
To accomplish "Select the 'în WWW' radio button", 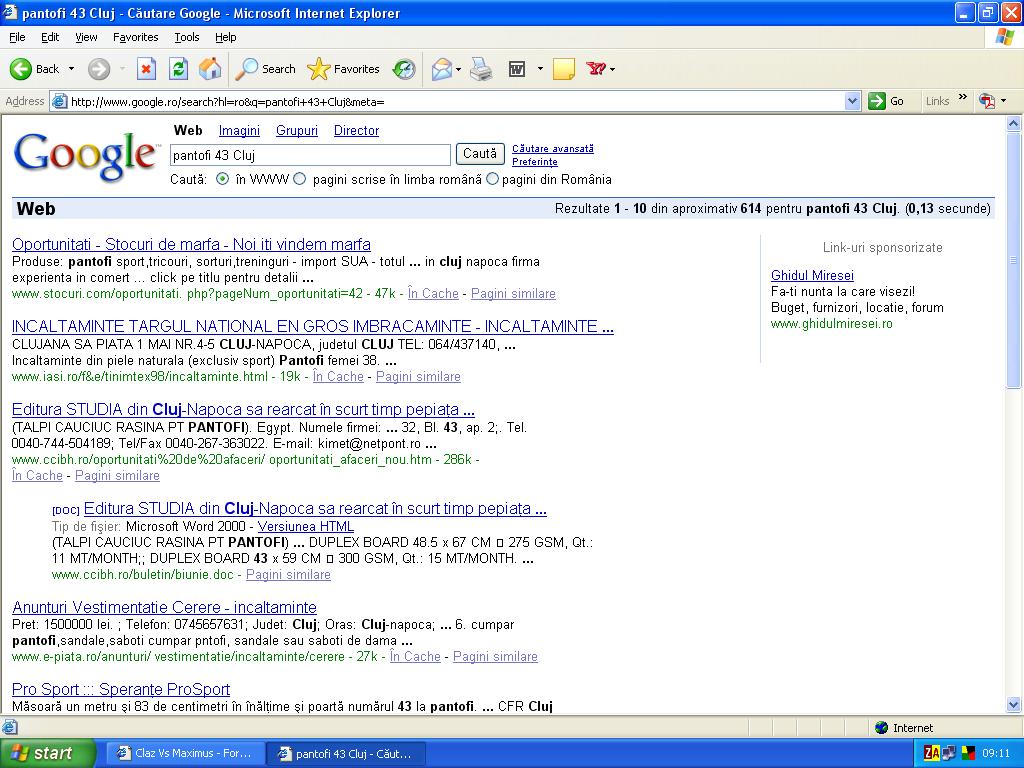I will pos(223,179).
